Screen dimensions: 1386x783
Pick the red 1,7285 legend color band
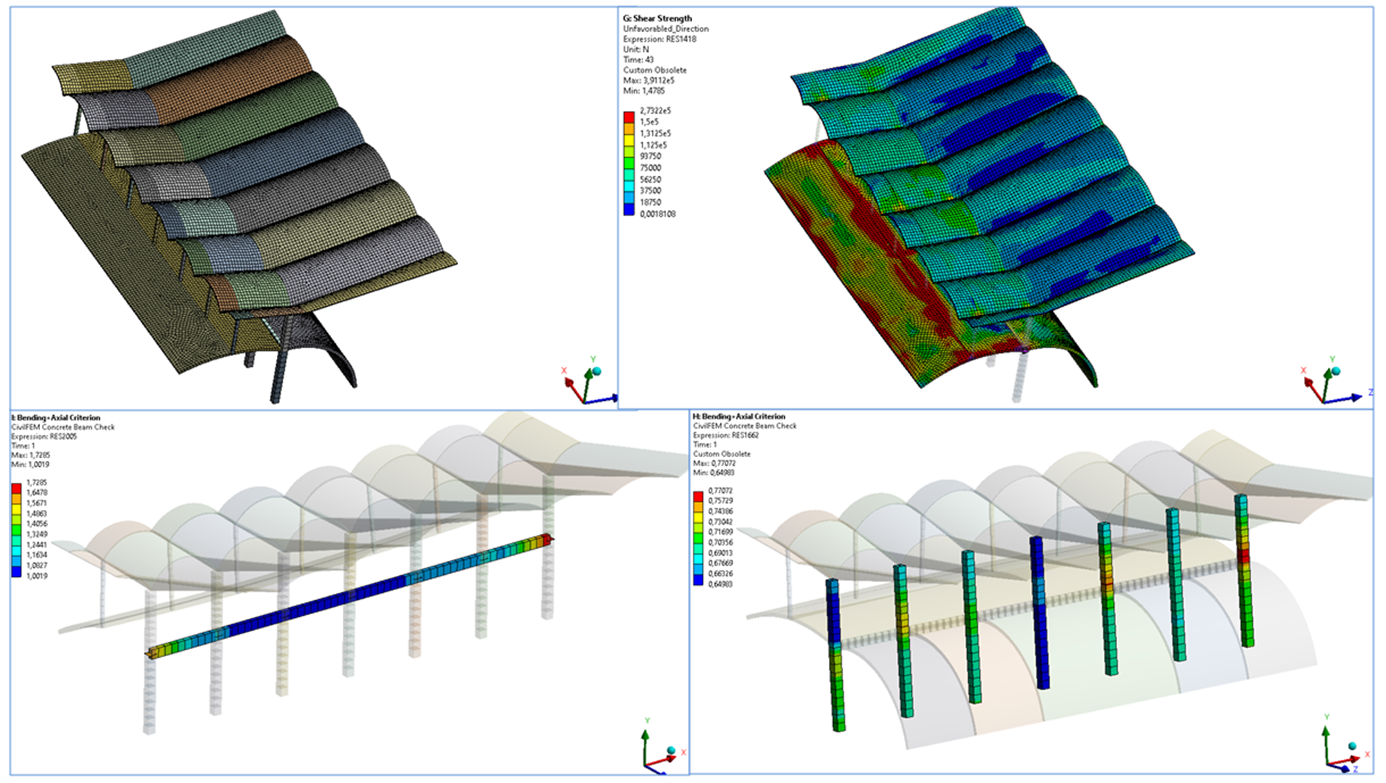16,488
